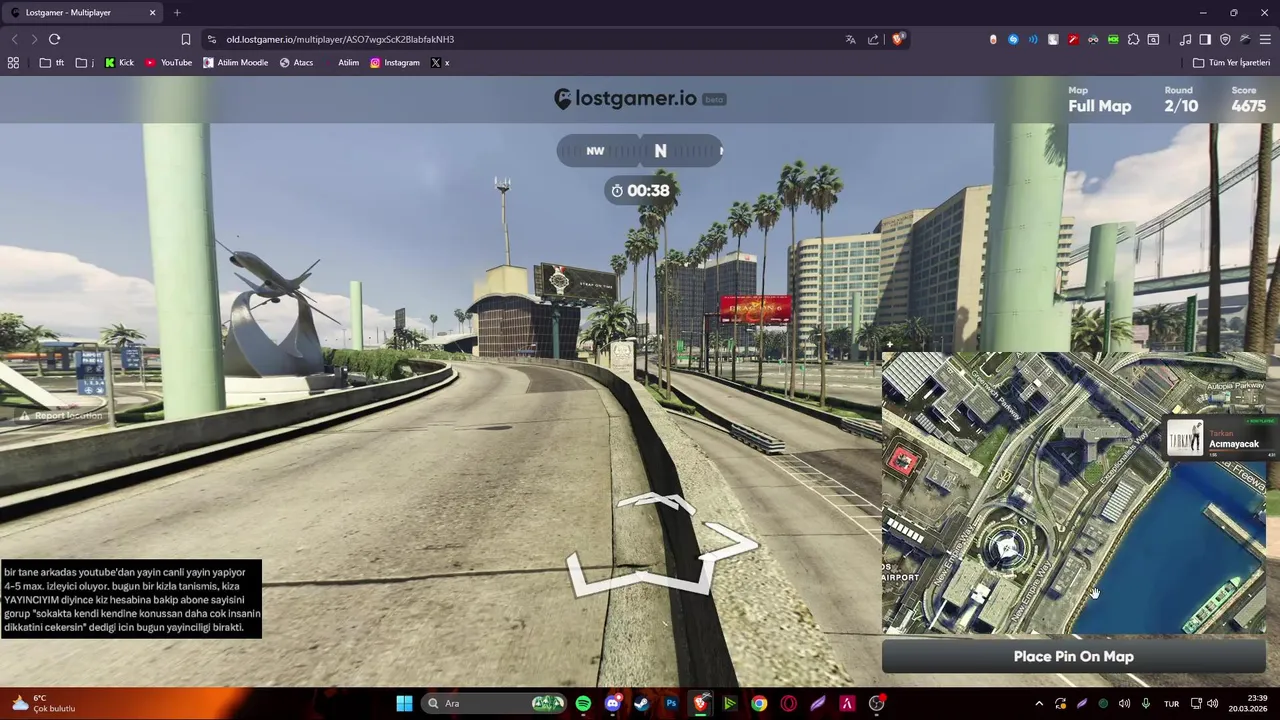Click the red helipad on the minimap
This screenshot has width=1280, height=720.
pyautogui.click(x=904, y=460)
